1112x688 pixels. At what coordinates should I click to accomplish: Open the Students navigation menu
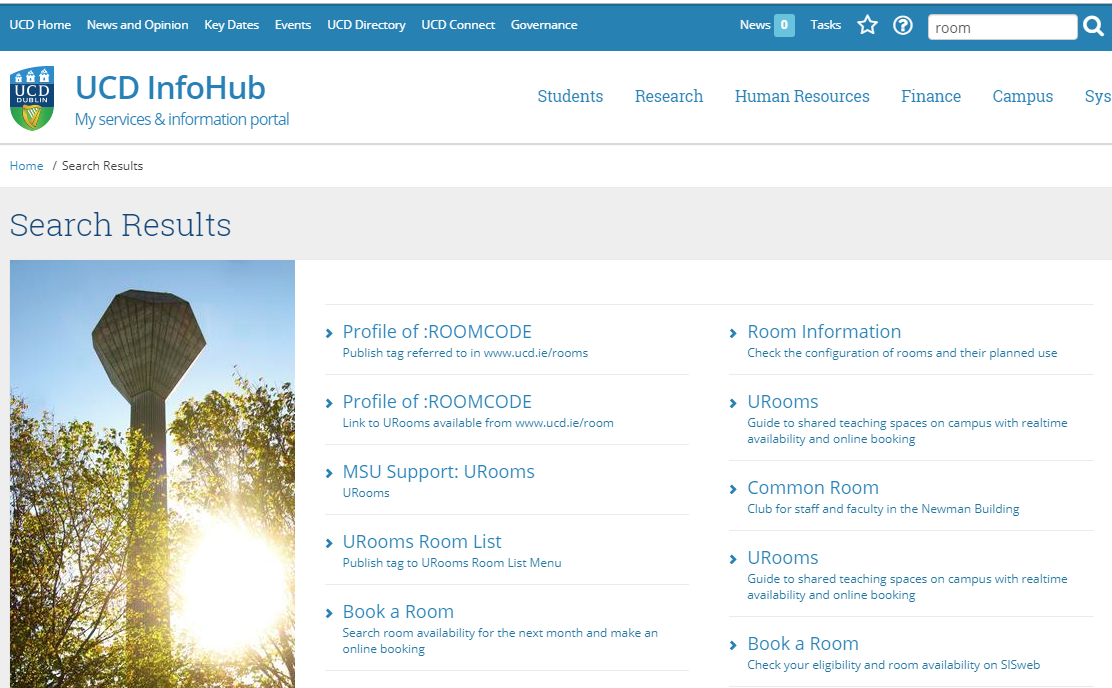pyautogui.click(x=570, y=97)
